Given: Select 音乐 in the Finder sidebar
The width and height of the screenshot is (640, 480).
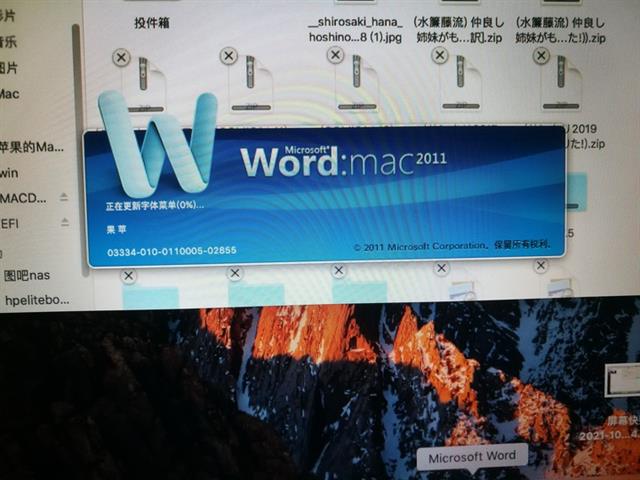Looking at the screenshot, I should pyautogui.click(x=8, y=42).
